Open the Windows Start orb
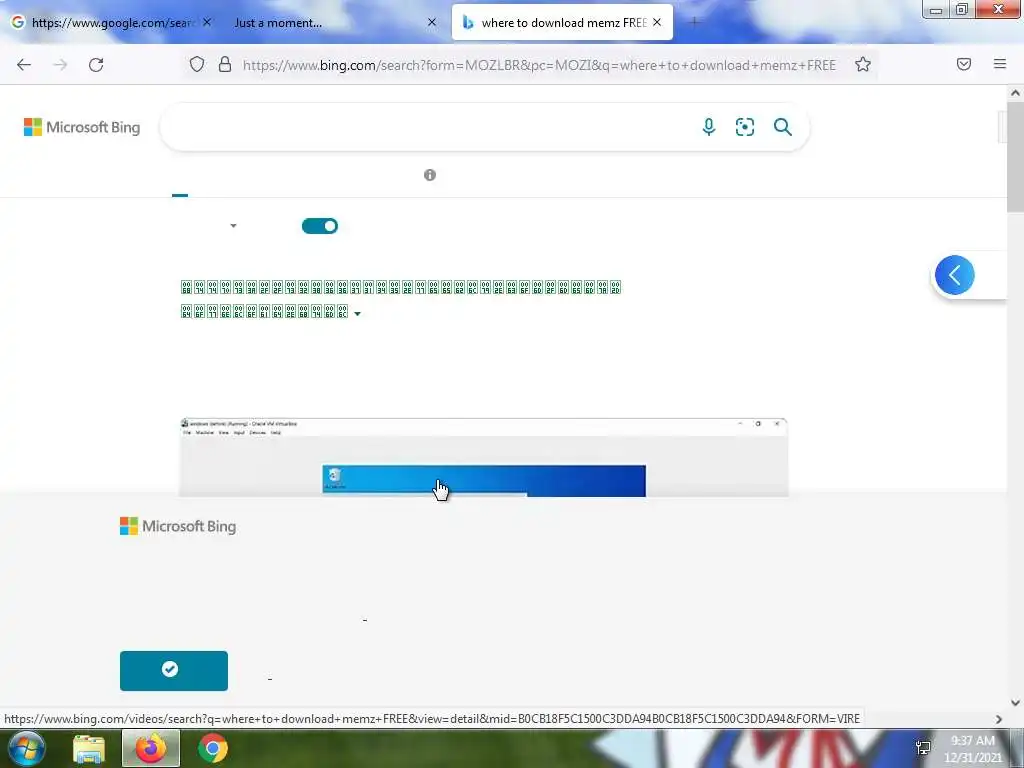This screenshot has width=1024, height=768. pos(26,748)
